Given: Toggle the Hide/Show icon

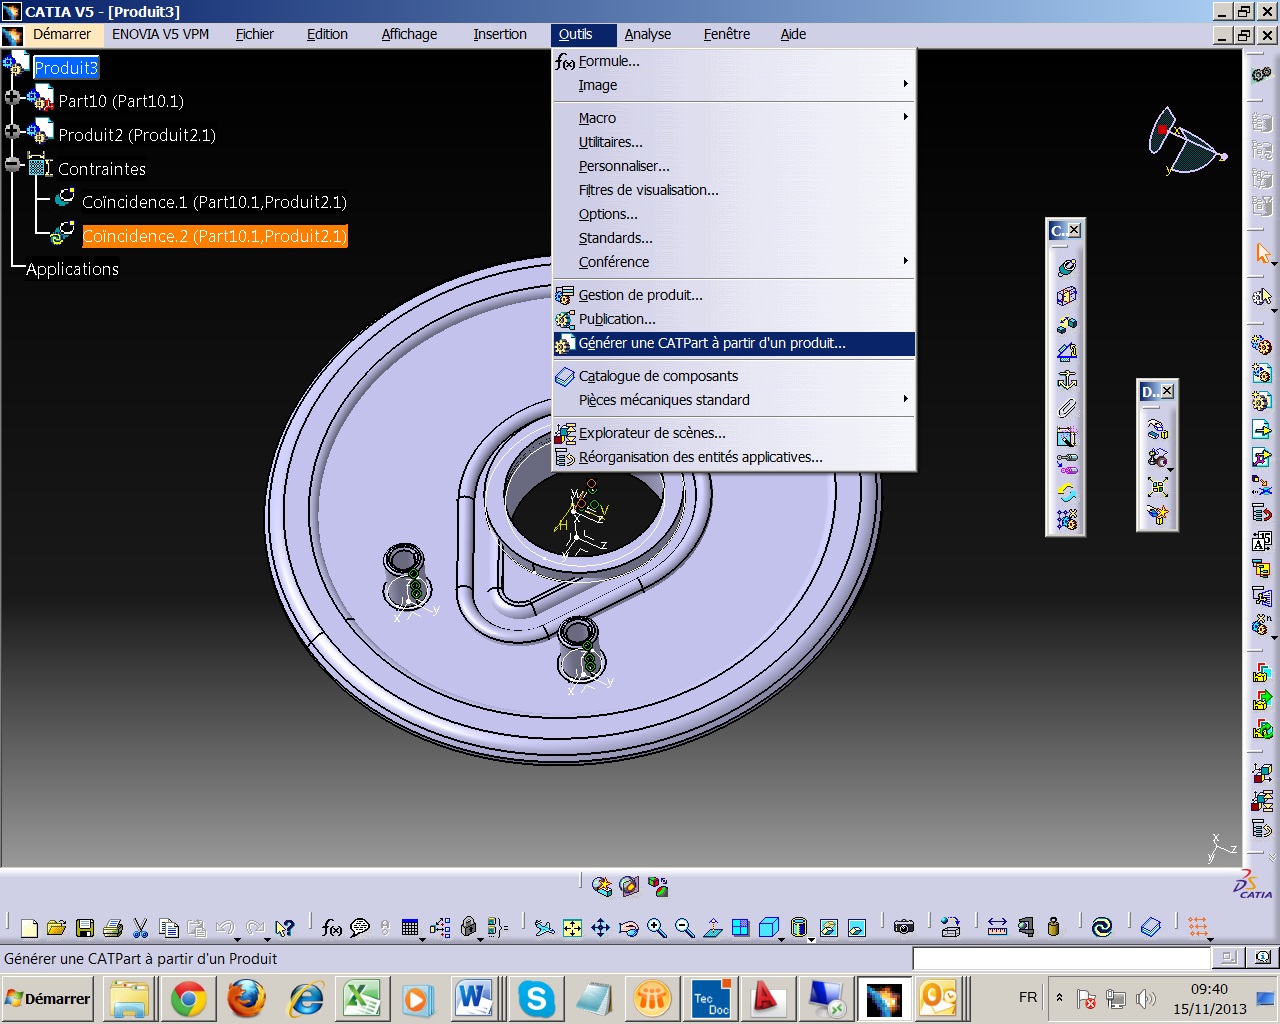Looking at the screenshot, I should [x=828, y=928].
